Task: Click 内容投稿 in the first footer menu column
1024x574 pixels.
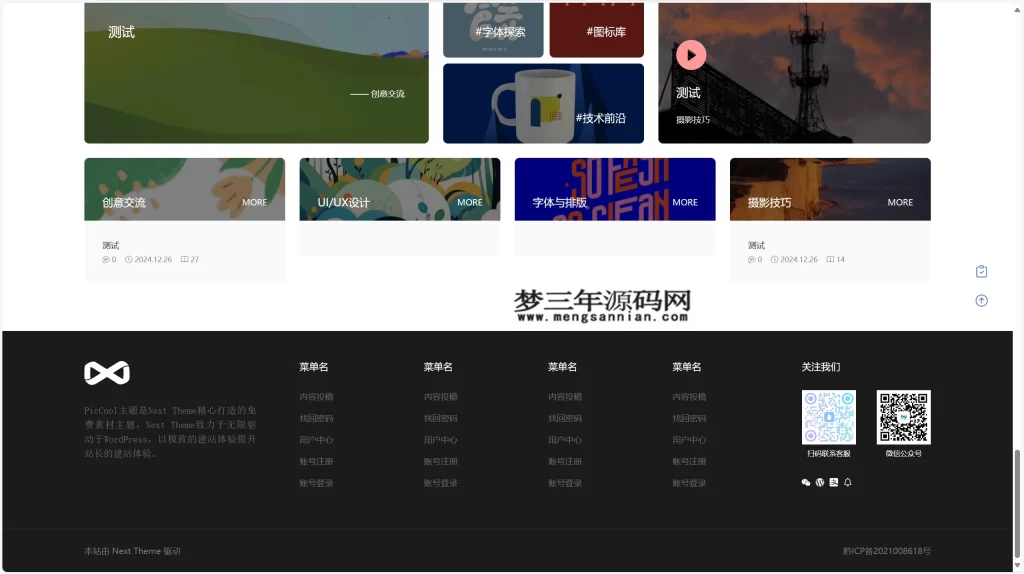Action: click(316, 397)
